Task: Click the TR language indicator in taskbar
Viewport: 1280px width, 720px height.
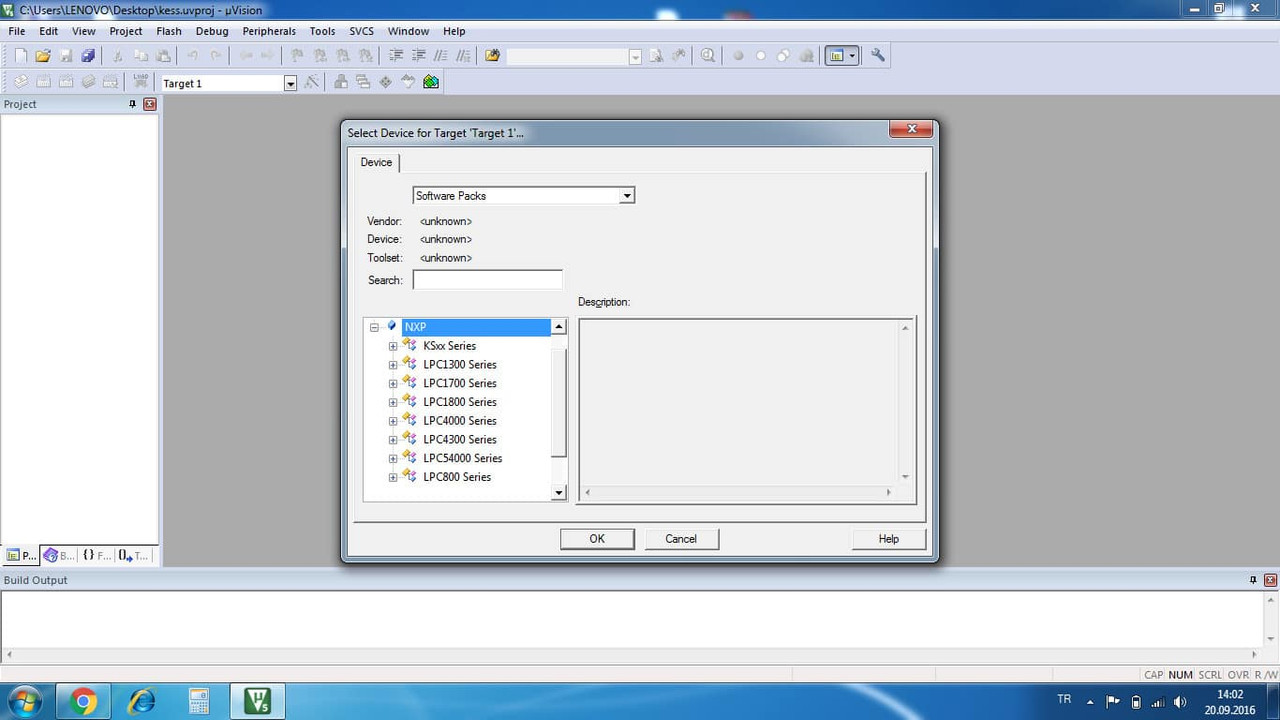Action: 1064,700
